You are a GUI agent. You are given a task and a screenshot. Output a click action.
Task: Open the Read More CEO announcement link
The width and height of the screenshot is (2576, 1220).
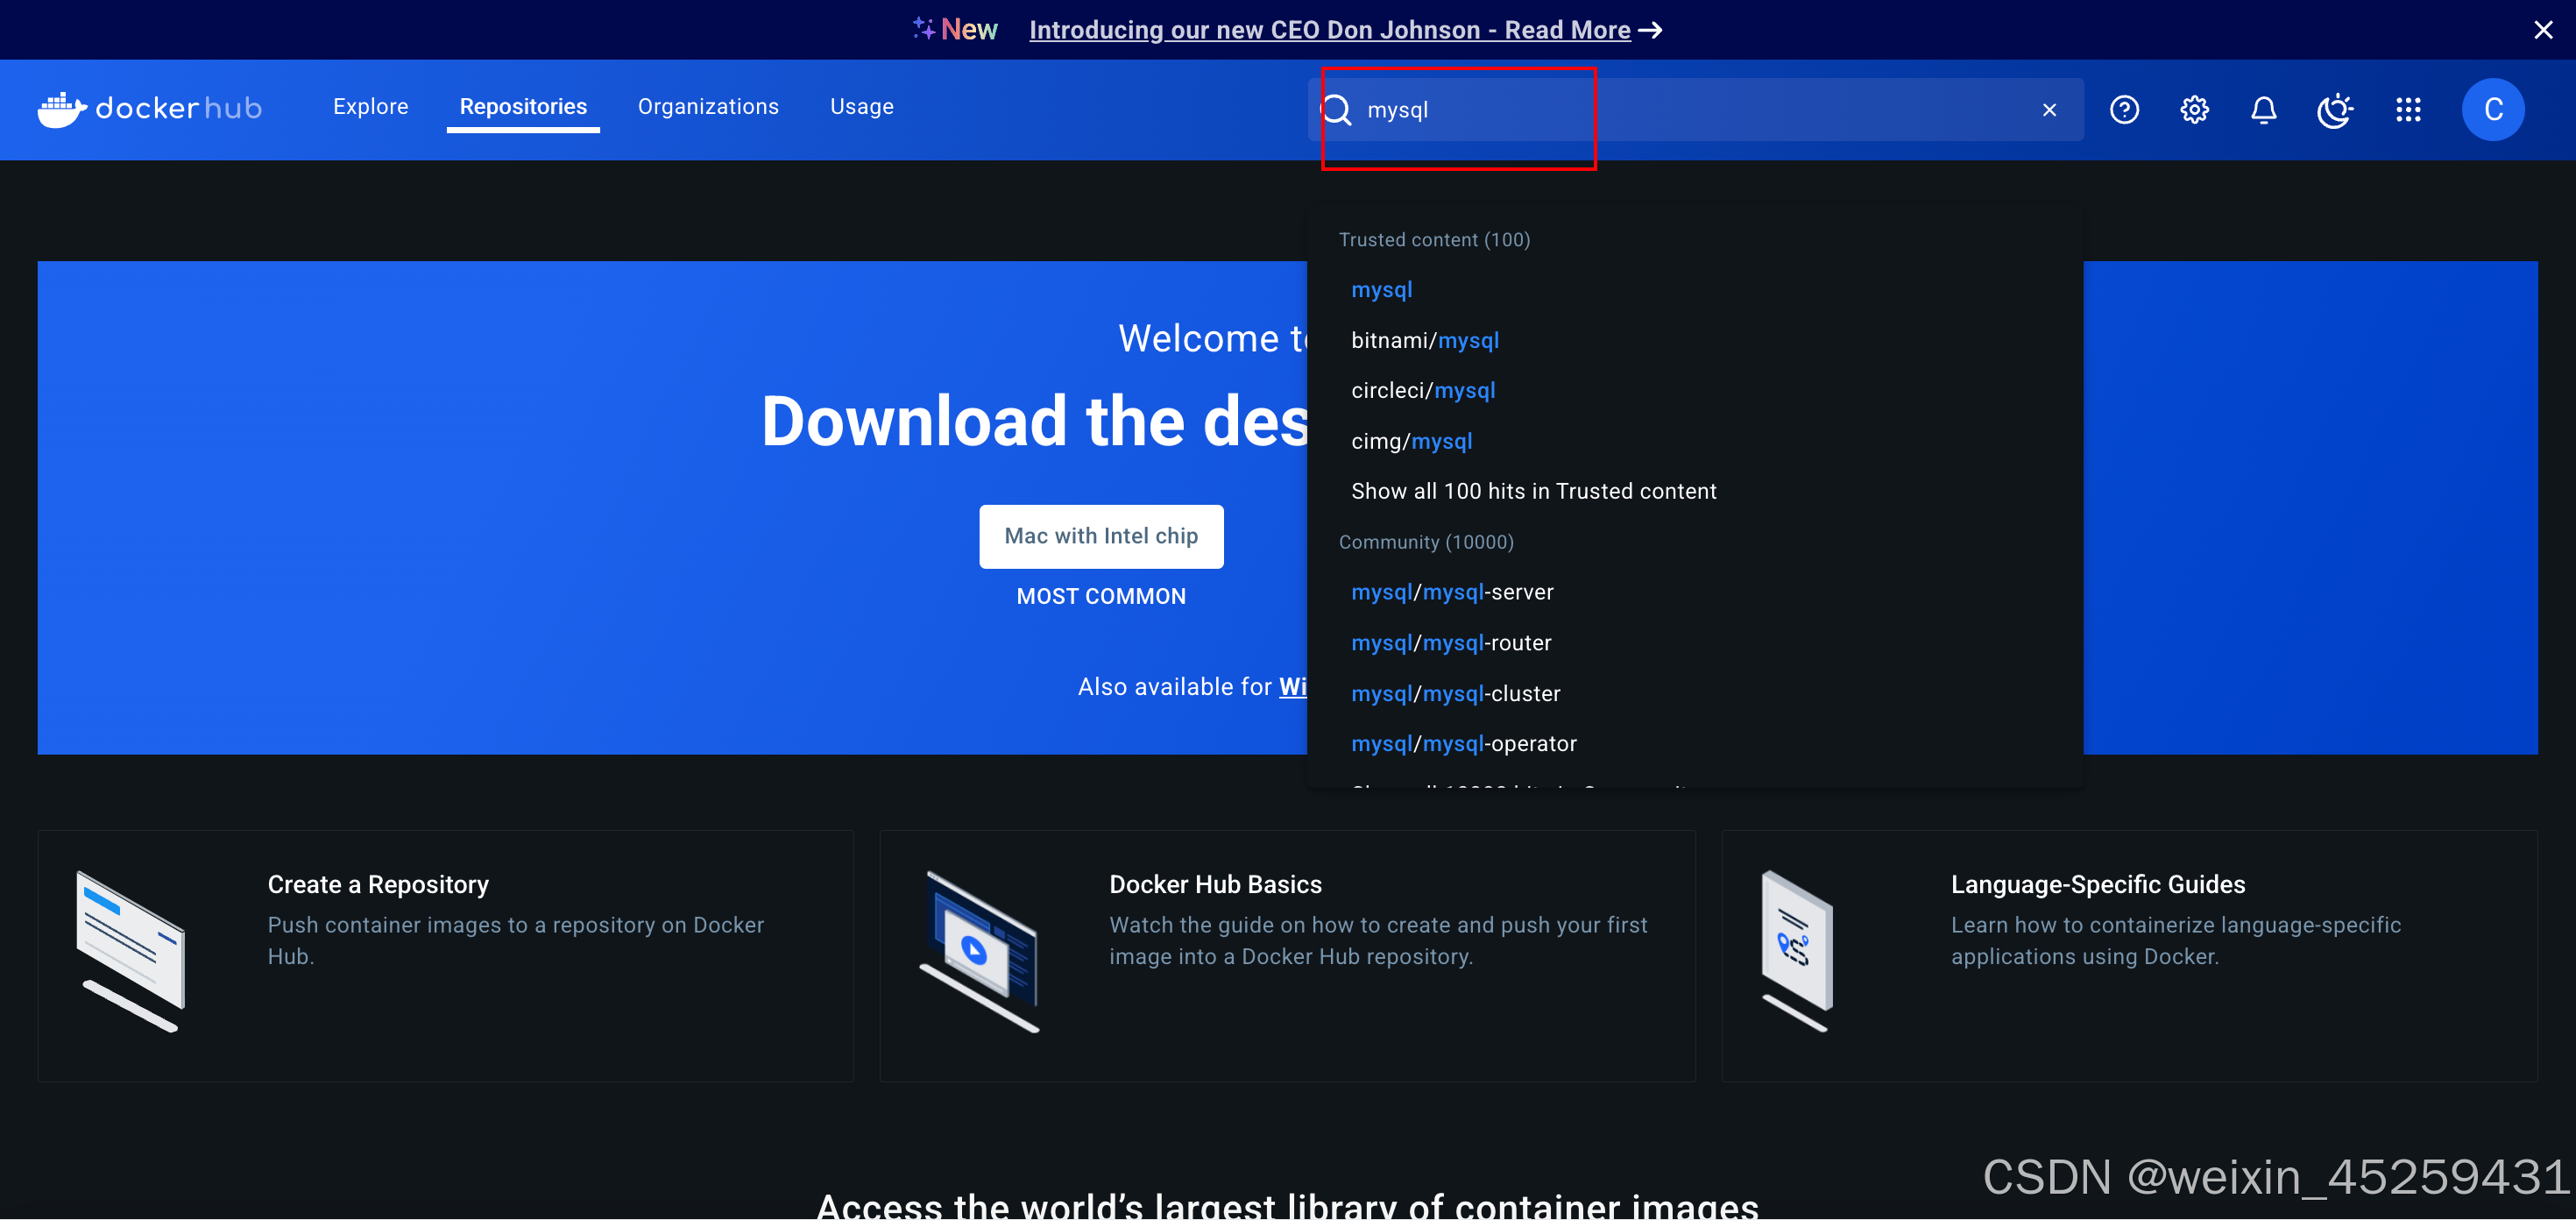point(1330,29)
